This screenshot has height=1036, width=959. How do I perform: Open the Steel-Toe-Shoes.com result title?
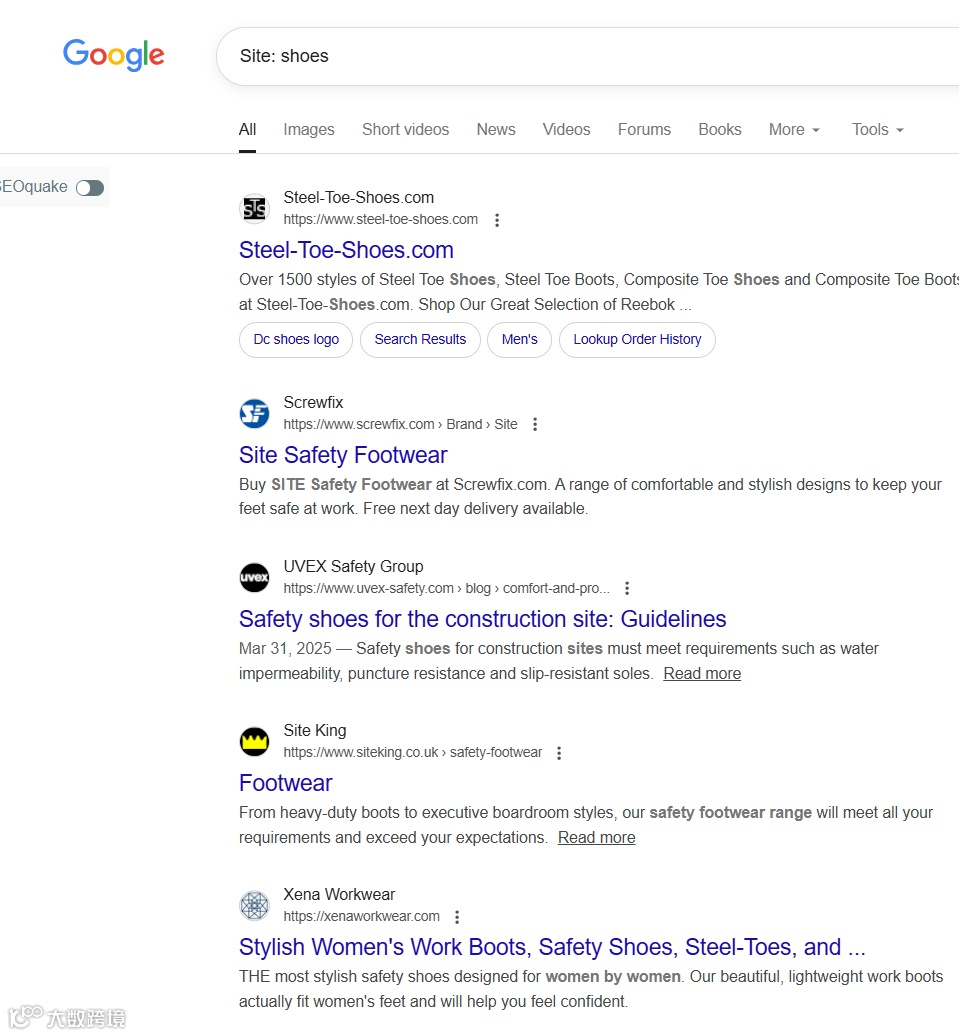click(x=346, y=250)
